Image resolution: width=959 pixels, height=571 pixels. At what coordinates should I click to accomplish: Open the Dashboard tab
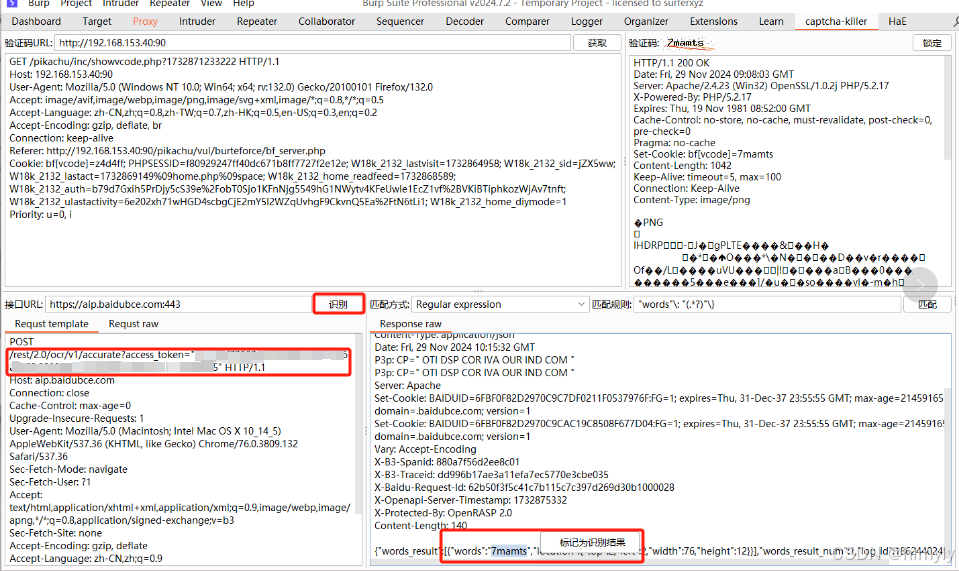point(36,21)
